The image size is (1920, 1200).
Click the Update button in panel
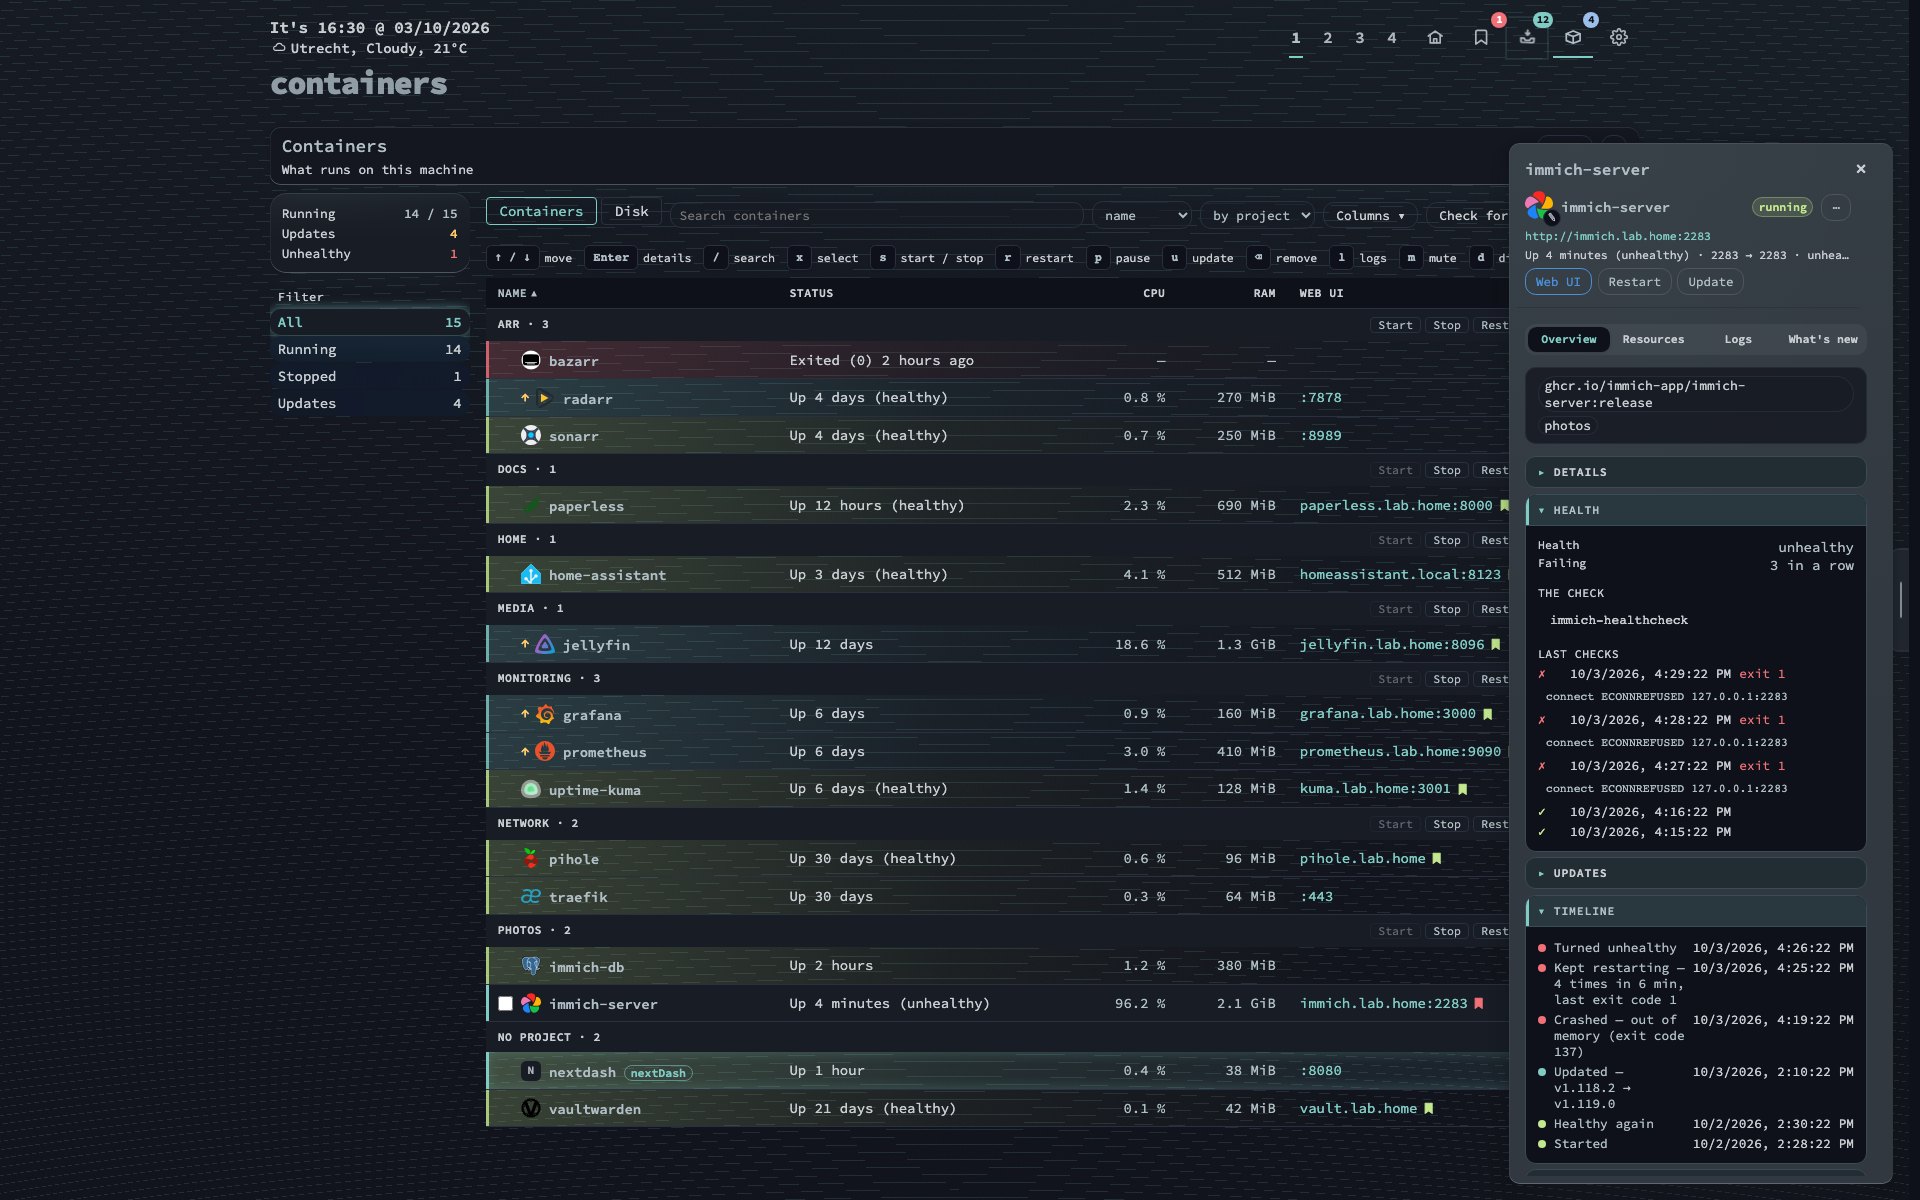[x=1710, y=282]
